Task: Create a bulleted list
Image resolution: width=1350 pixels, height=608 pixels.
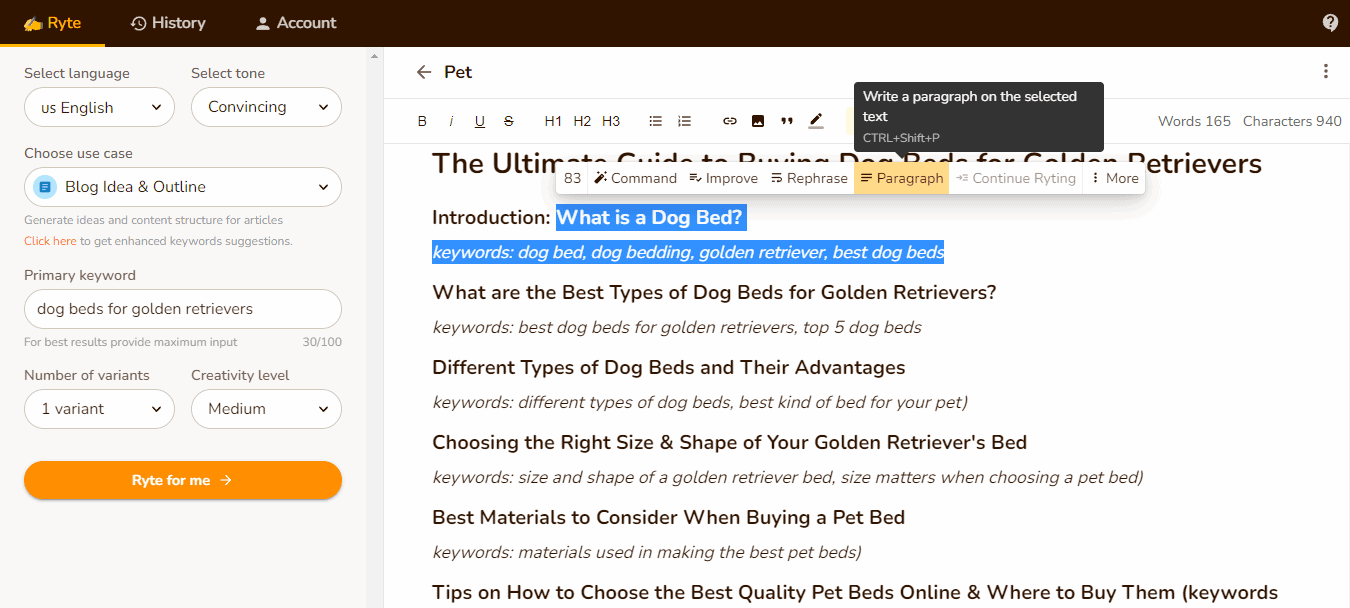Action: [655, 120]
